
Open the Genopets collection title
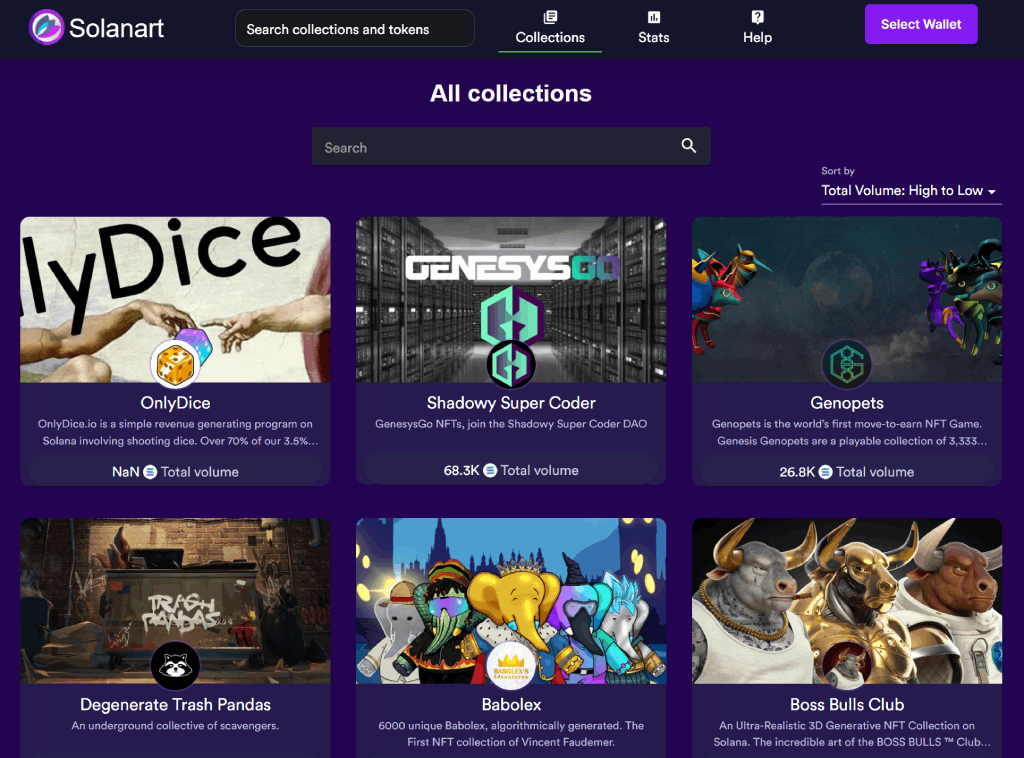pyautogui.click(x=847, y=403)
